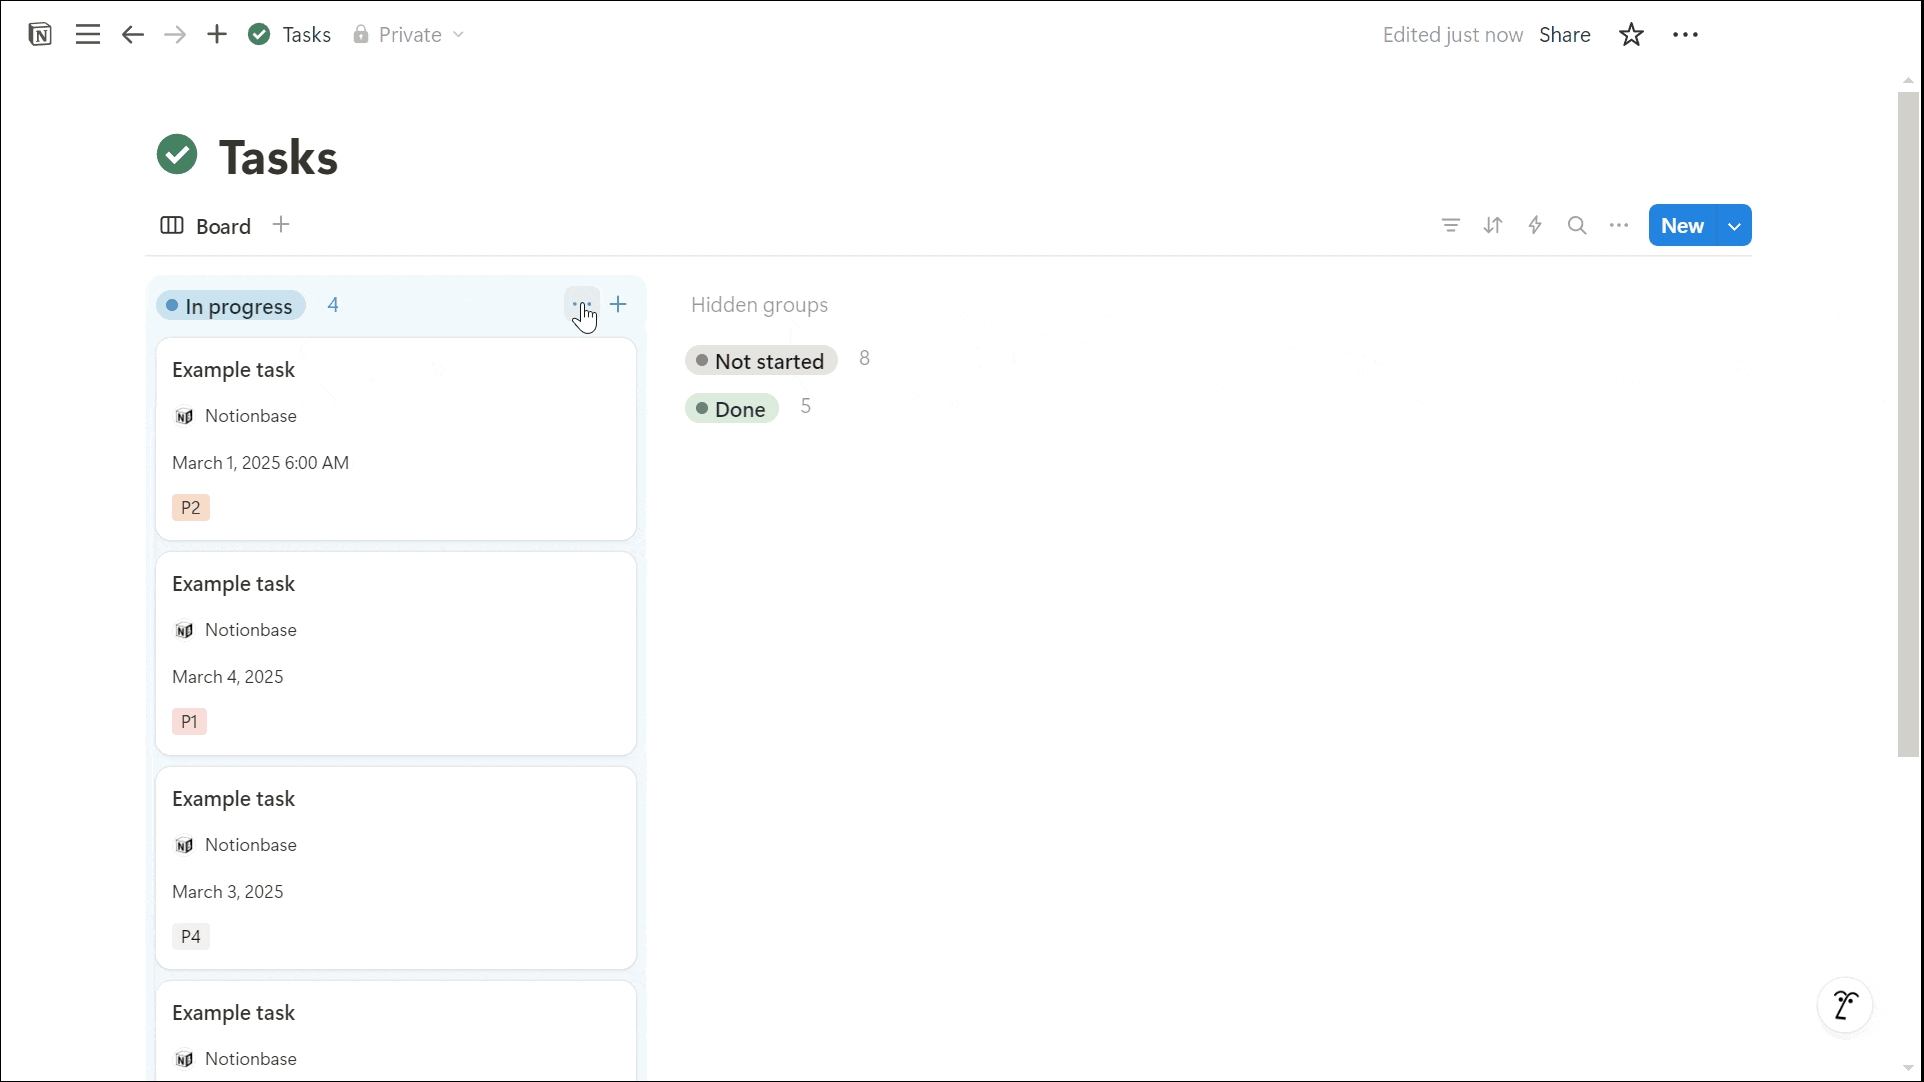The width and height of the screenshot is (1924, 1082).
Task: Open the Filter icon
Action: [x=1450, y=226]
